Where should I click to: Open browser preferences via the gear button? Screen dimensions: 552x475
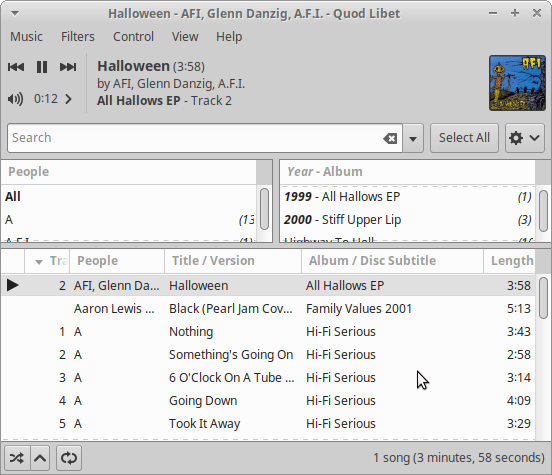click(525, 138)
